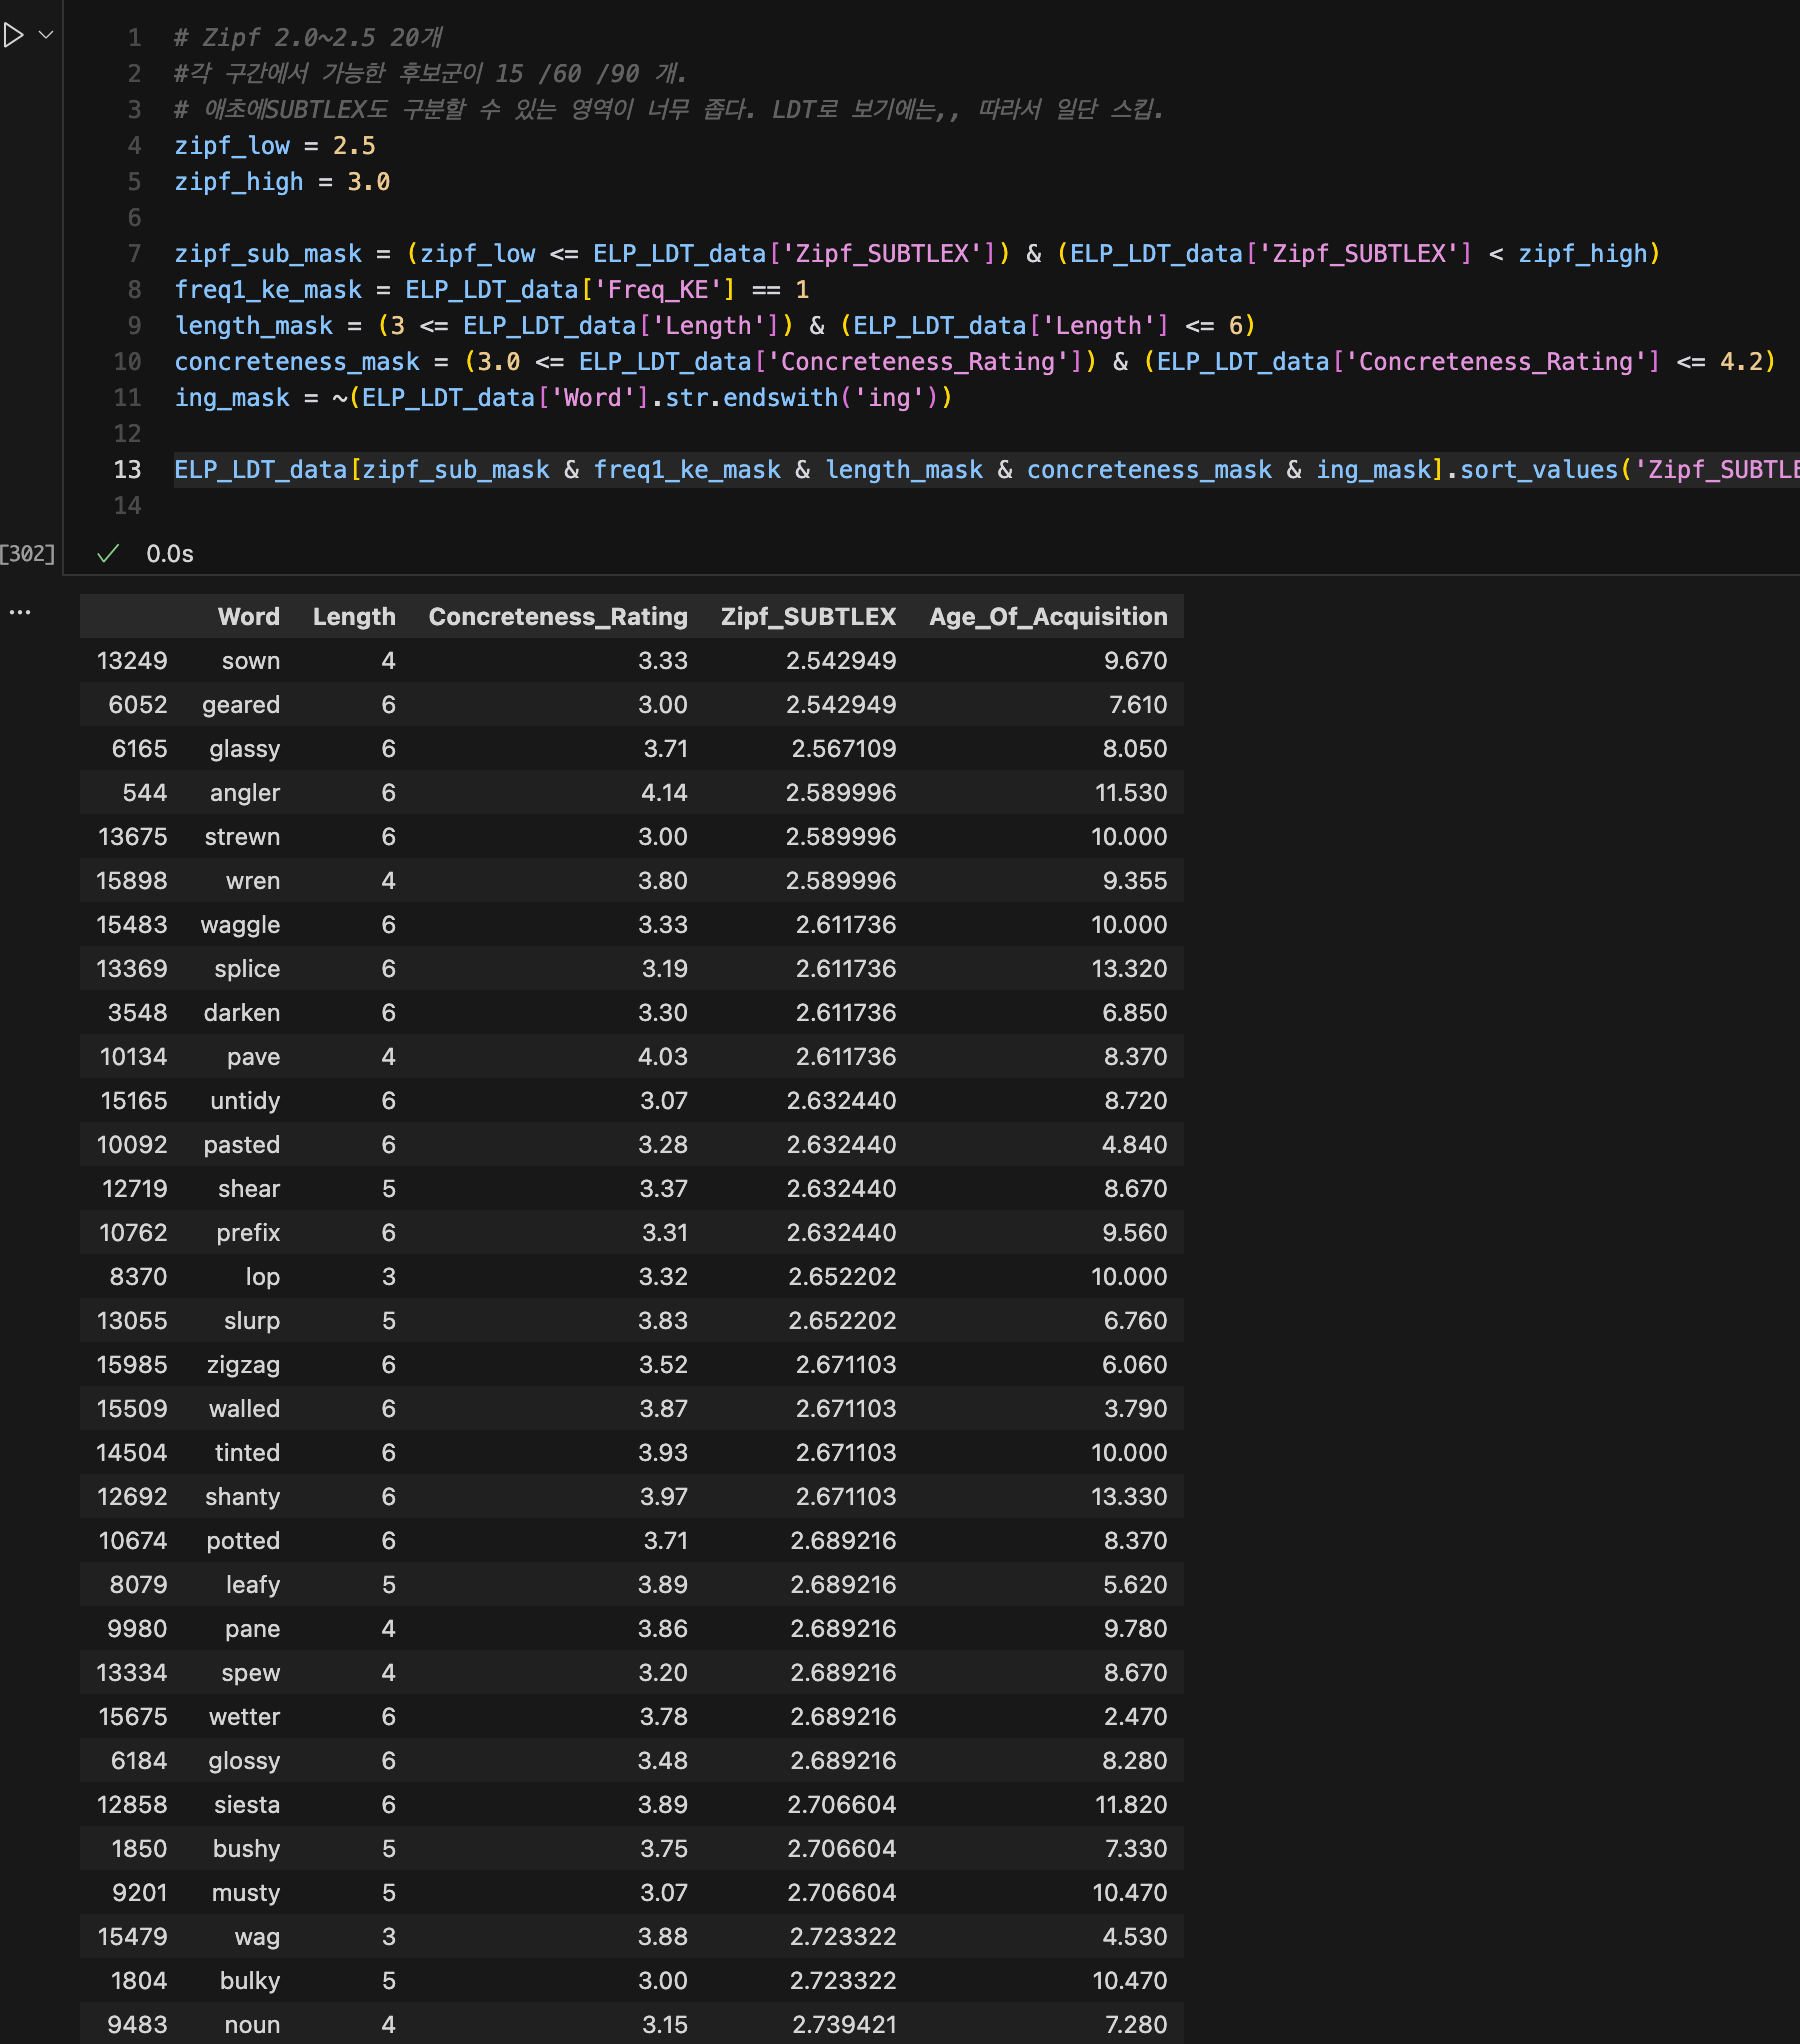Screen dimensions: 1800x2044
Task: Run the notebook cell with play button
Action: click(14, 36)
